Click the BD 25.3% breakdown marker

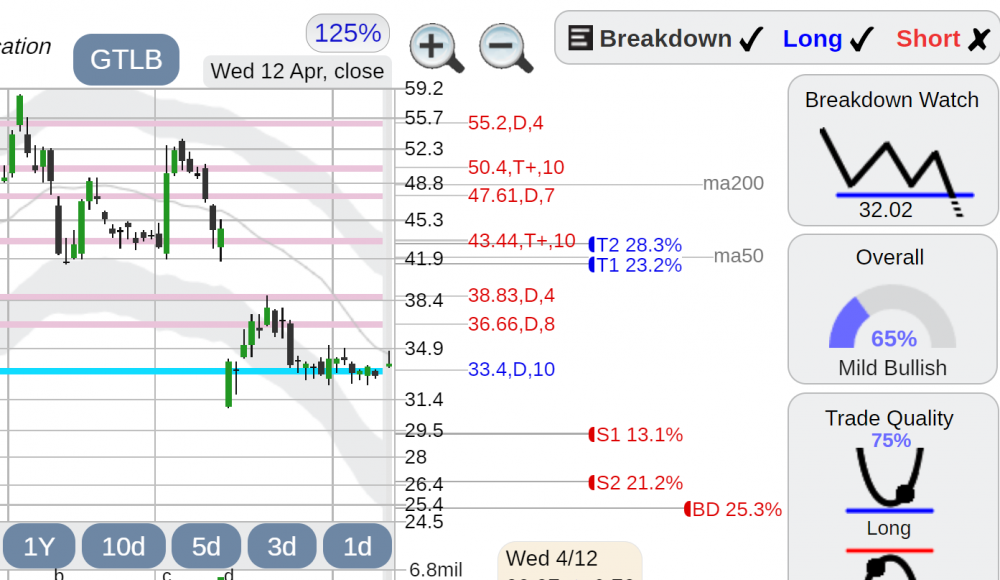[x=733, y=509]
